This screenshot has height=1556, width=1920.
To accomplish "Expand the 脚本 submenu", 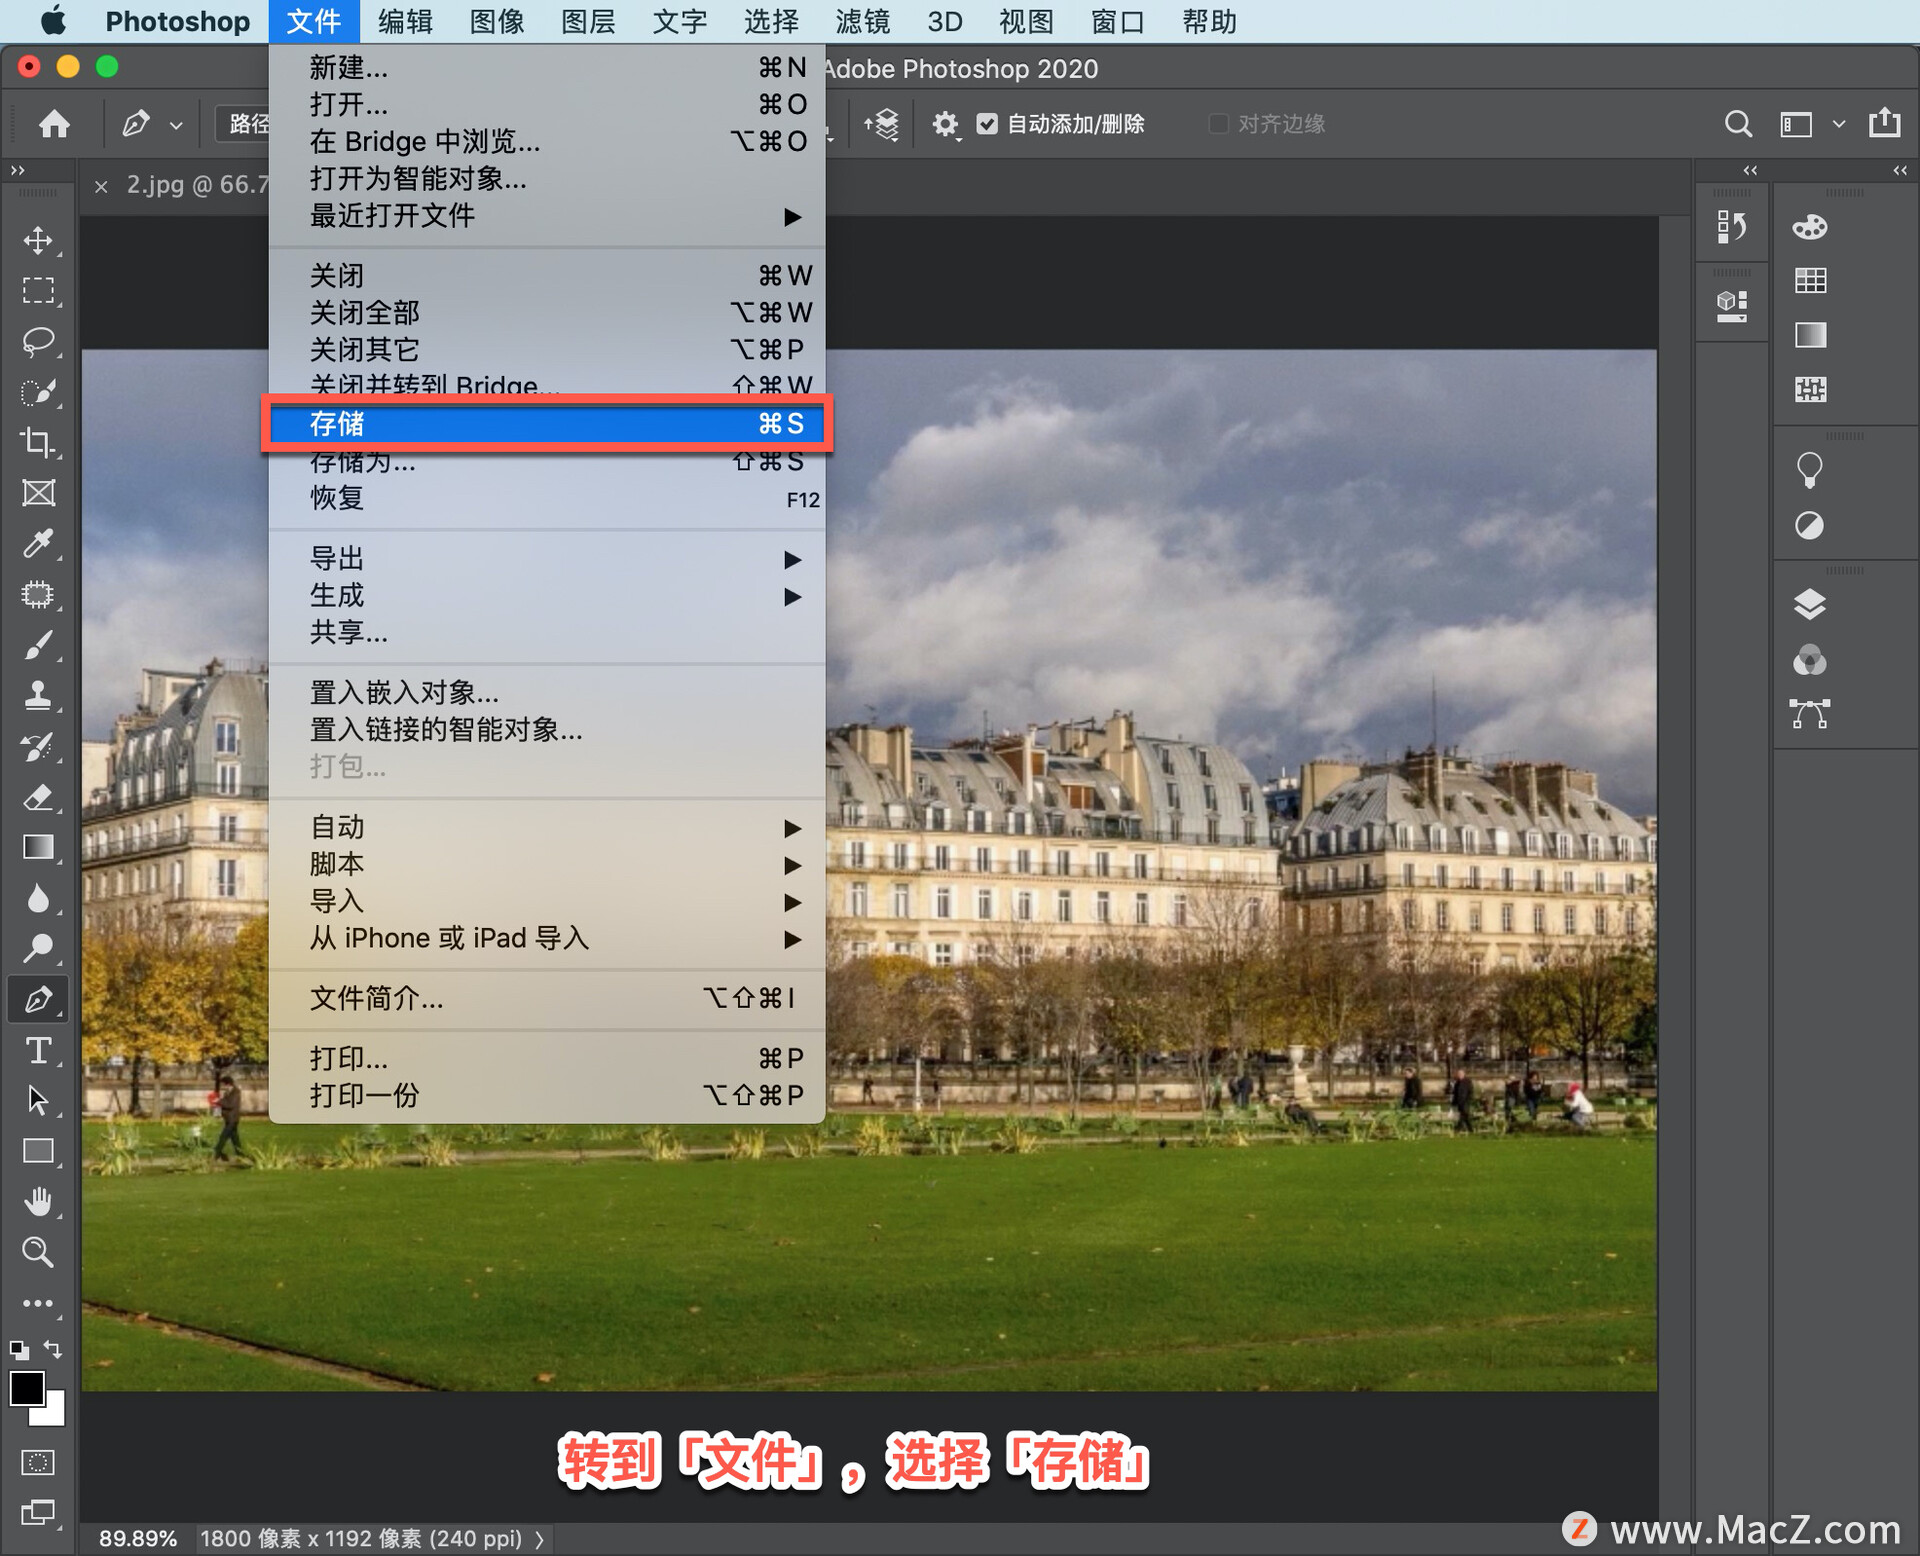I will tap(547, 864).
